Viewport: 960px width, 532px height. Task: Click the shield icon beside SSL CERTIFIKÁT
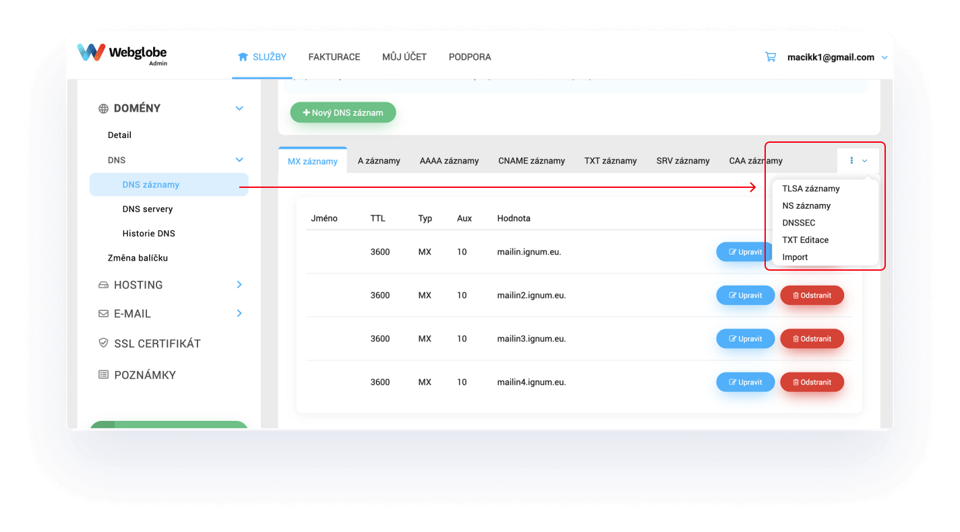103,343
